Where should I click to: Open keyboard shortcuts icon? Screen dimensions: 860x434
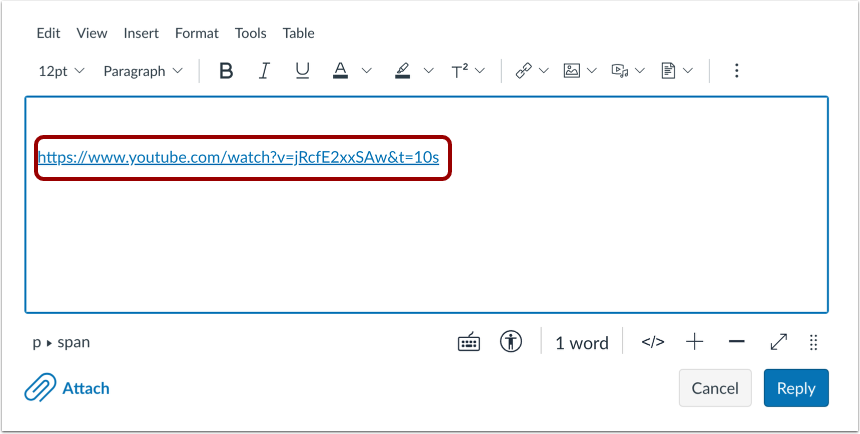click(x=469, y=342)
